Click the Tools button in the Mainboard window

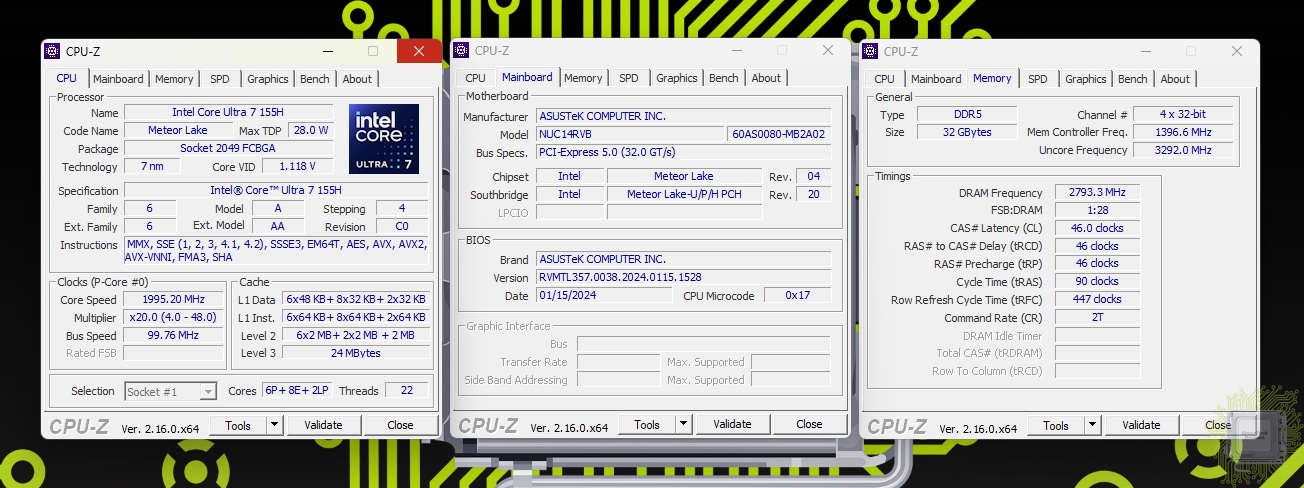tap(647, 424)
